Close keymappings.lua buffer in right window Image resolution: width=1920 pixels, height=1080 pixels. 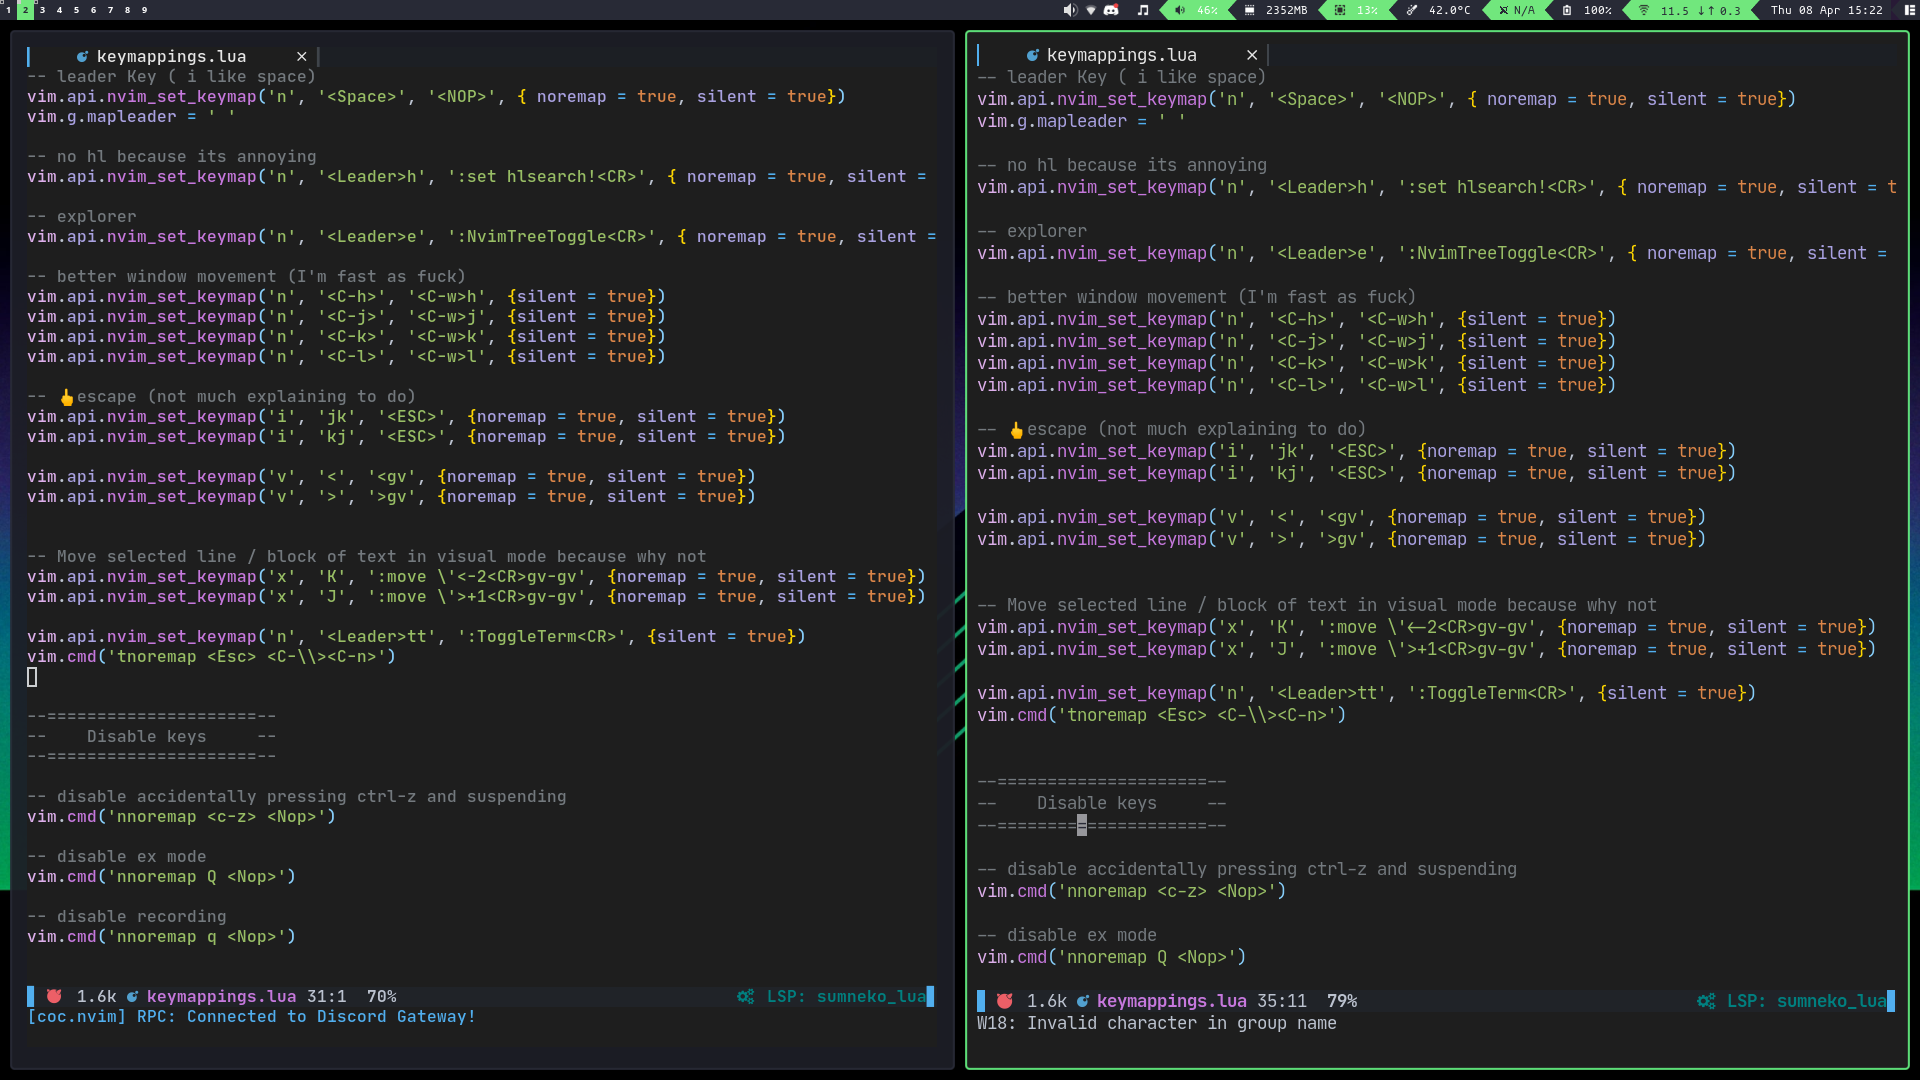pyautogui.click(x=1251, y=55)
